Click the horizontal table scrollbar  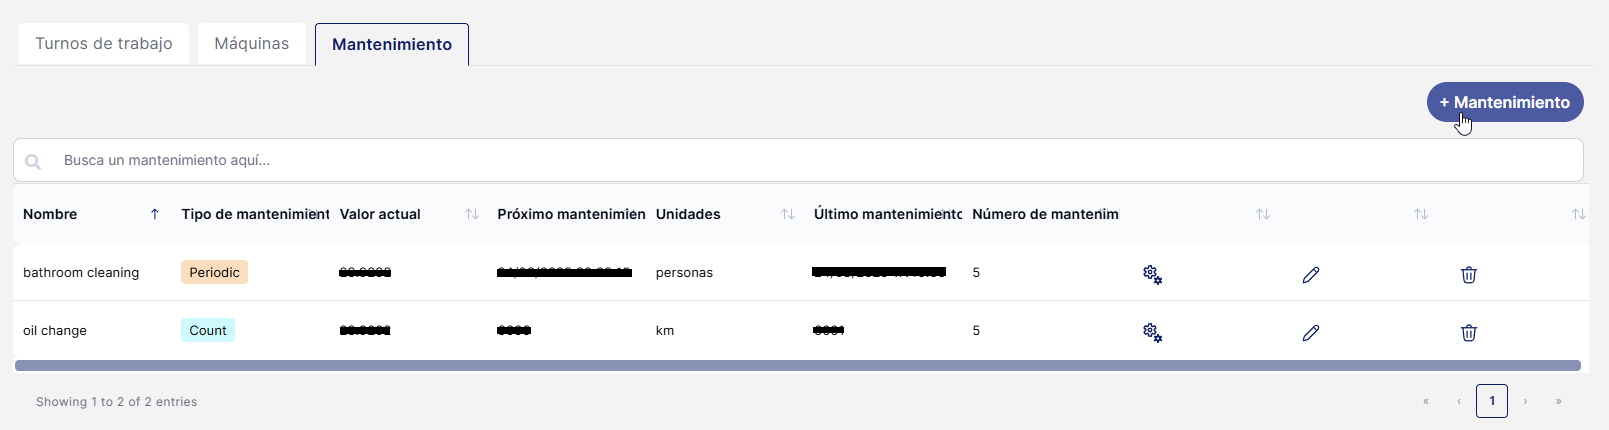(797, 366)
